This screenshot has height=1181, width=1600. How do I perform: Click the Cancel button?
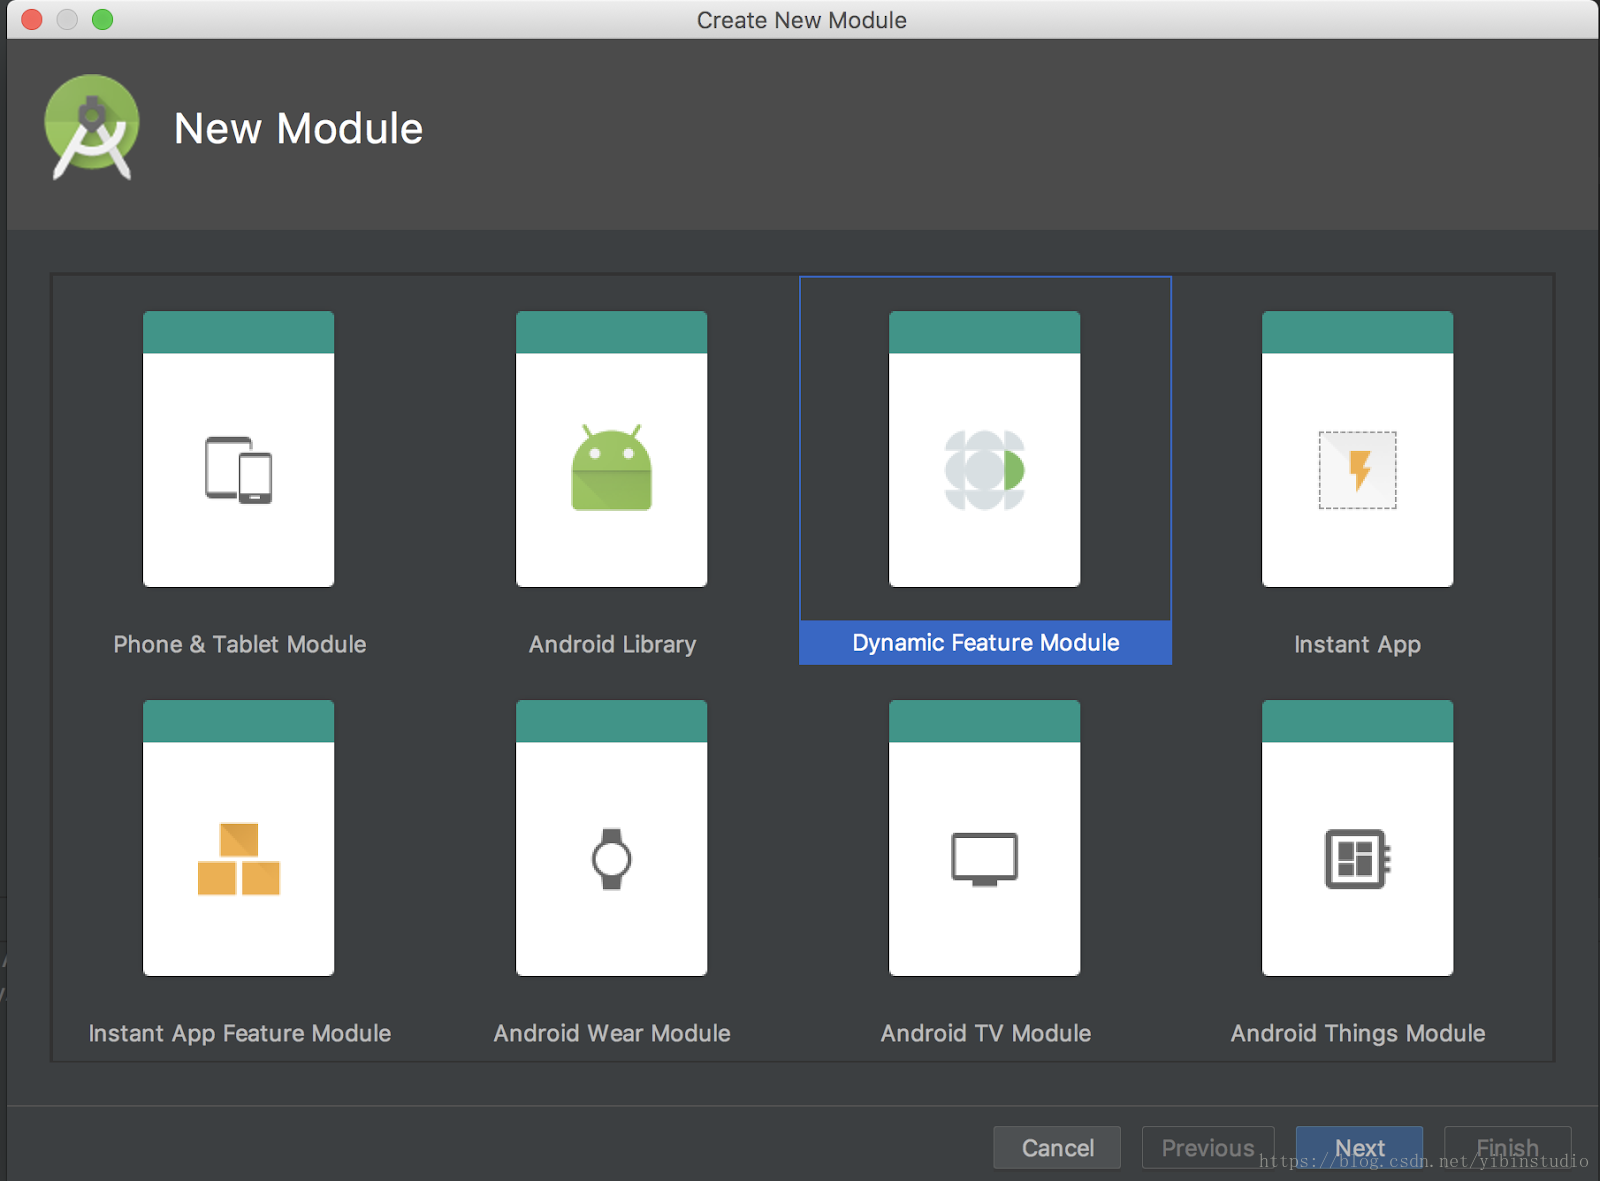coord(1057,1148)
